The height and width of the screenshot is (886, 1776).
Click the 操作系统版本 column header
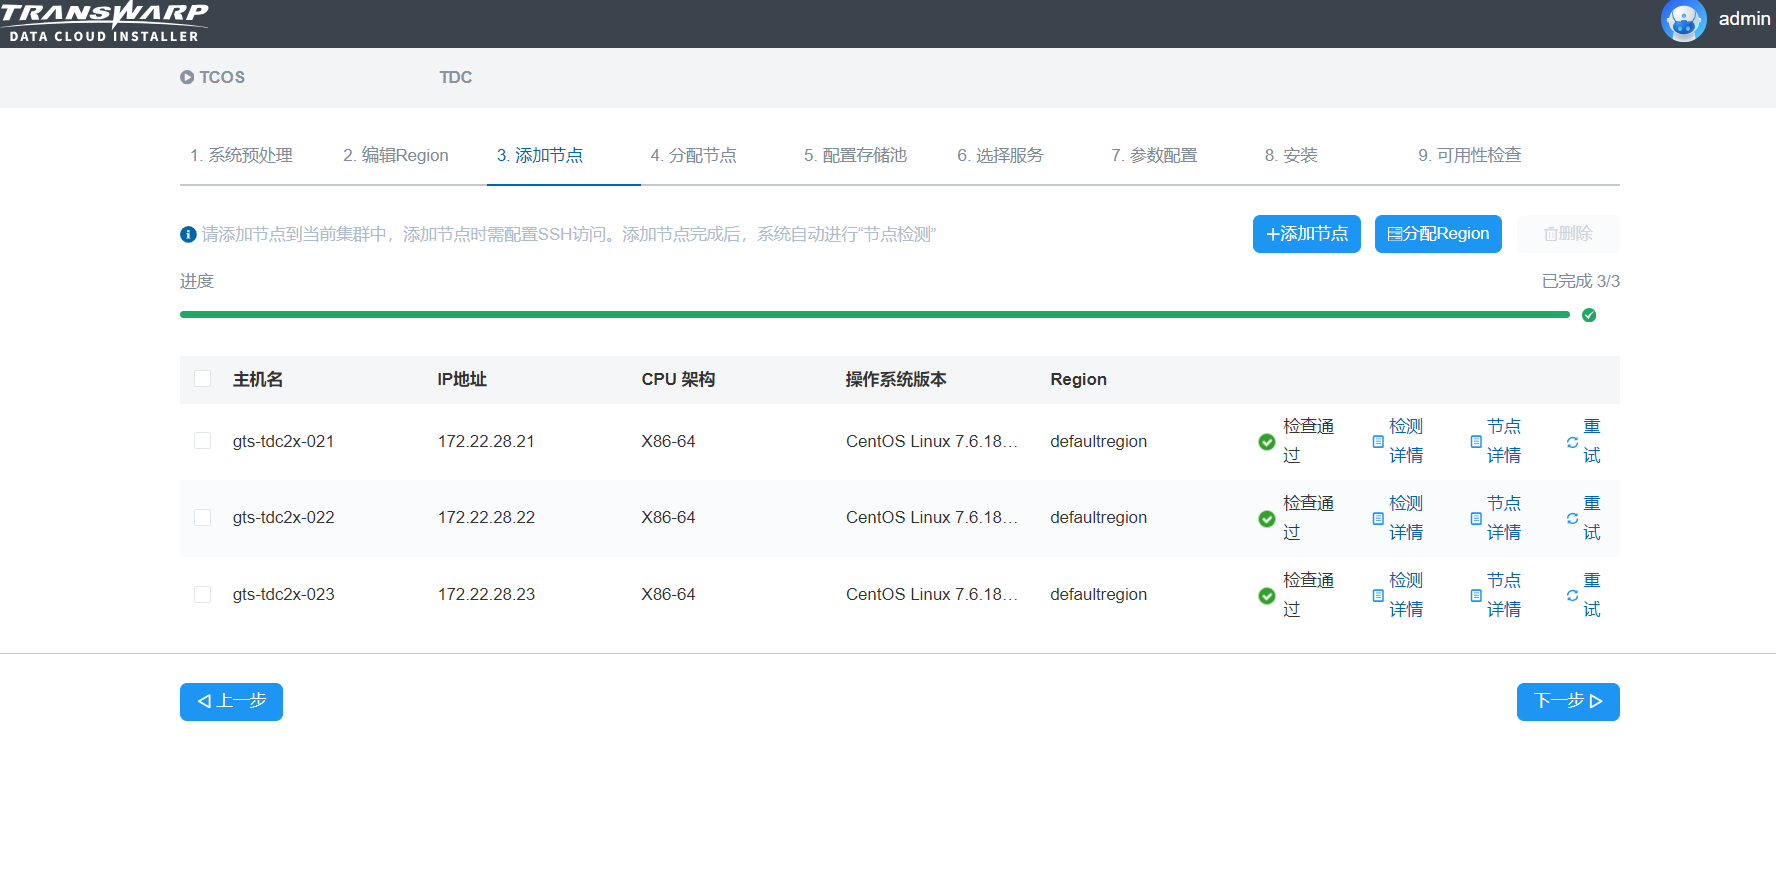click(896, 379)
